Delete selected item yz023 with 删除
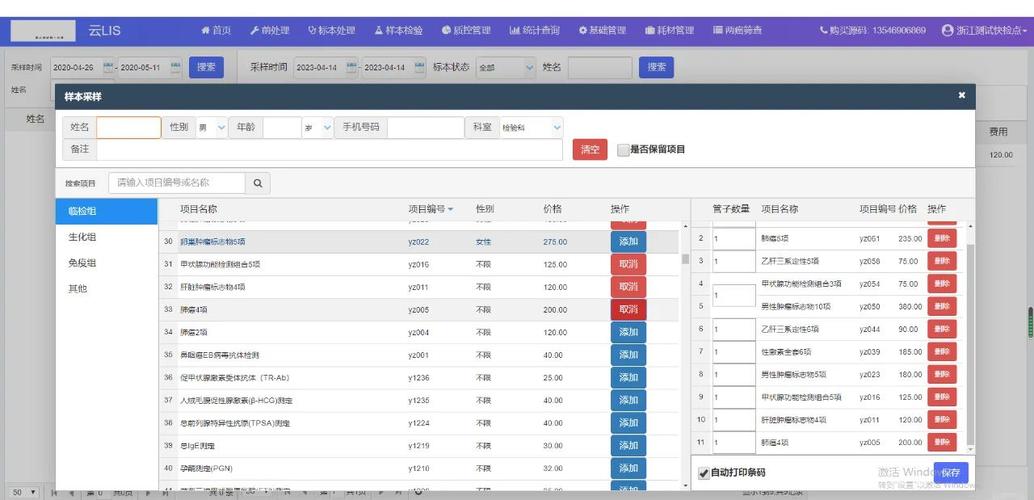This screenshot has width=1034, height=500. [942, 374]
